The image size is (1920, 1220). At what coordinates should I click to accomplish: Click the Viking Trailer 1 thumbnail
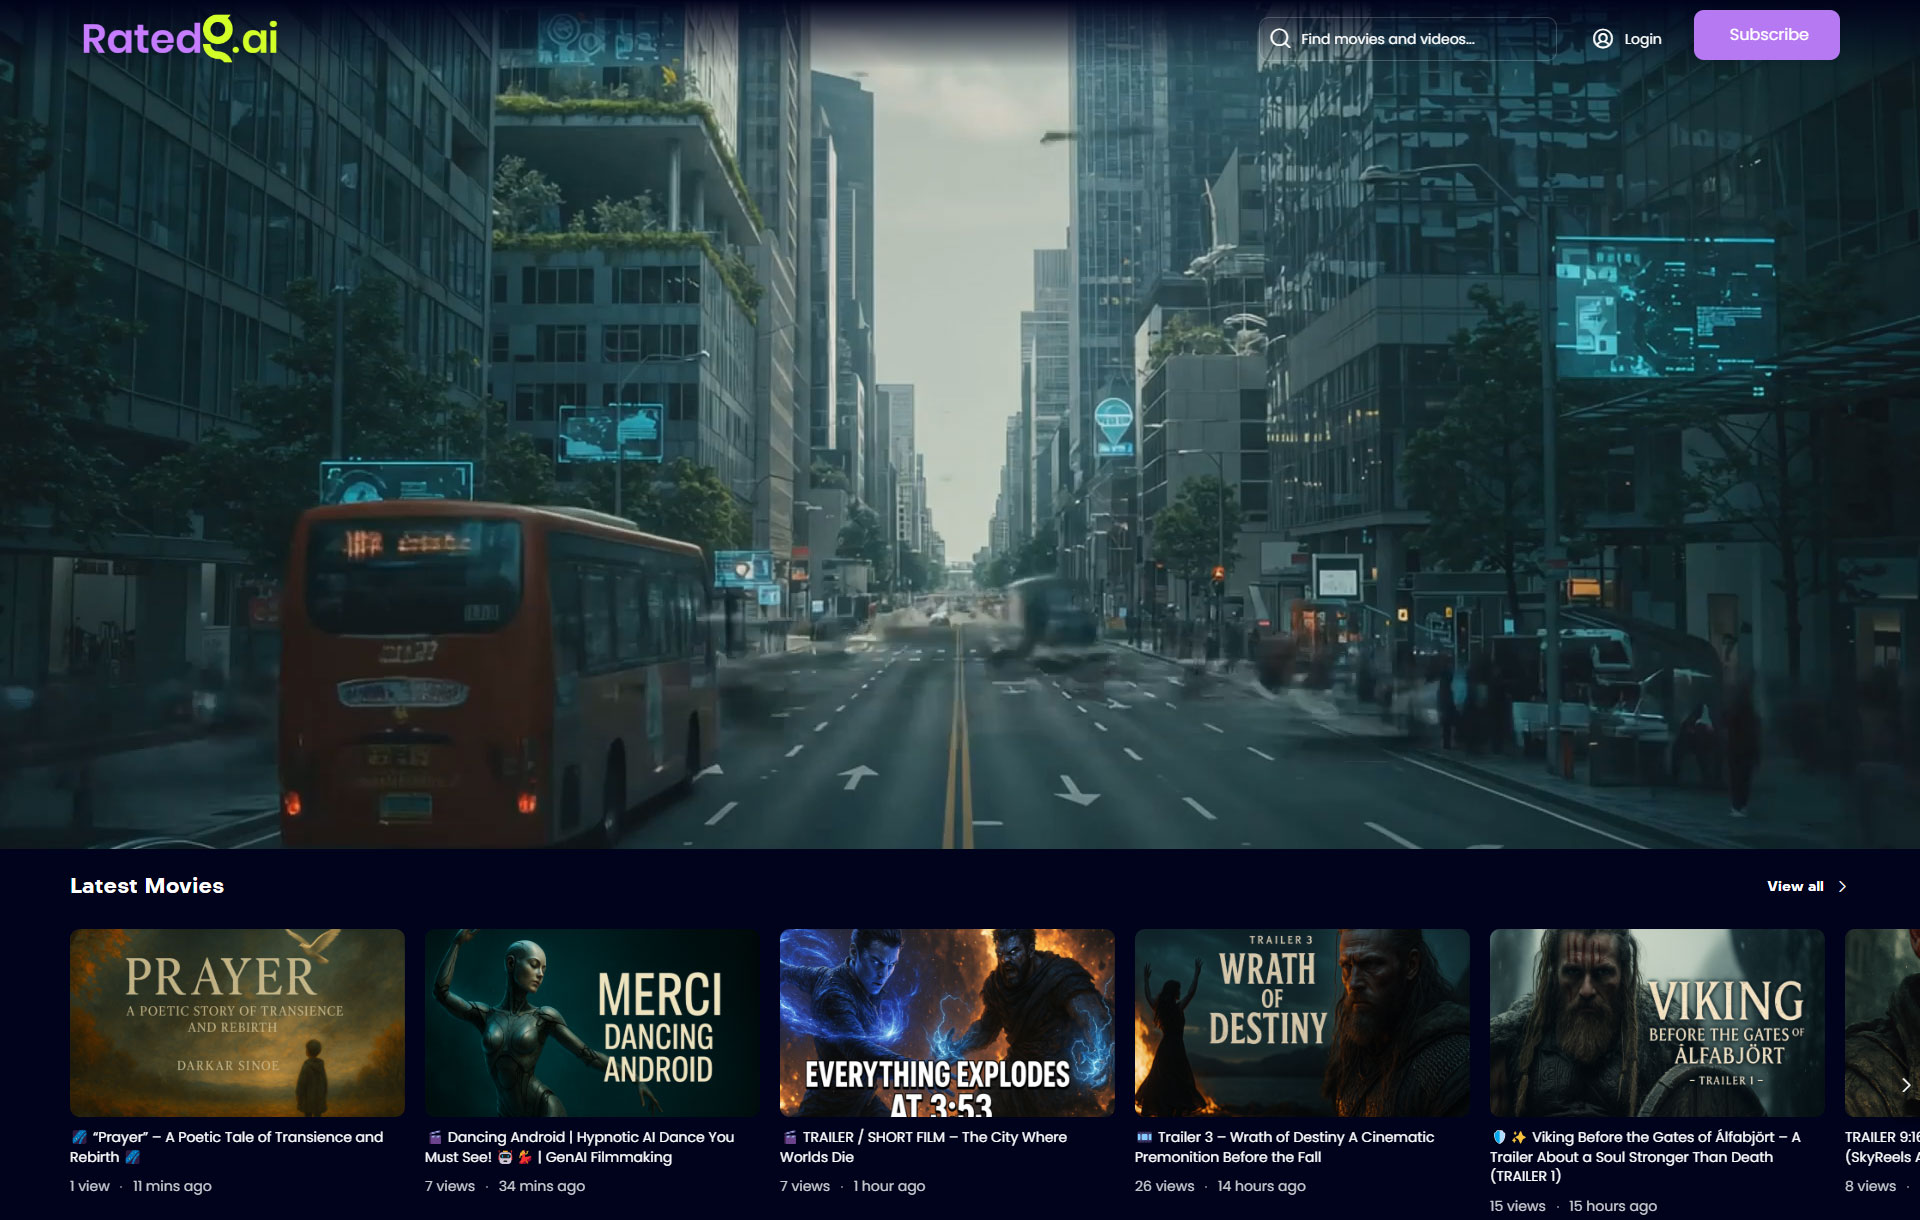pyautogui.click(x=1657, y=1022)
